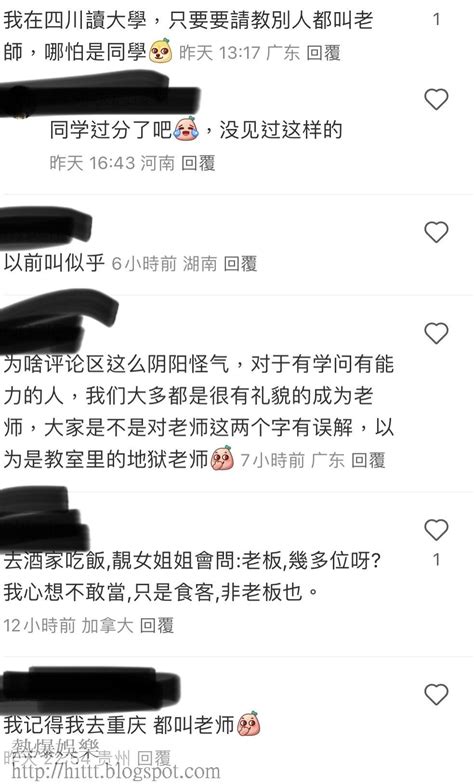Like the 为啥评论区这么阴阳怪气 comment
474x784 pixels.
(x=436, y=334)
